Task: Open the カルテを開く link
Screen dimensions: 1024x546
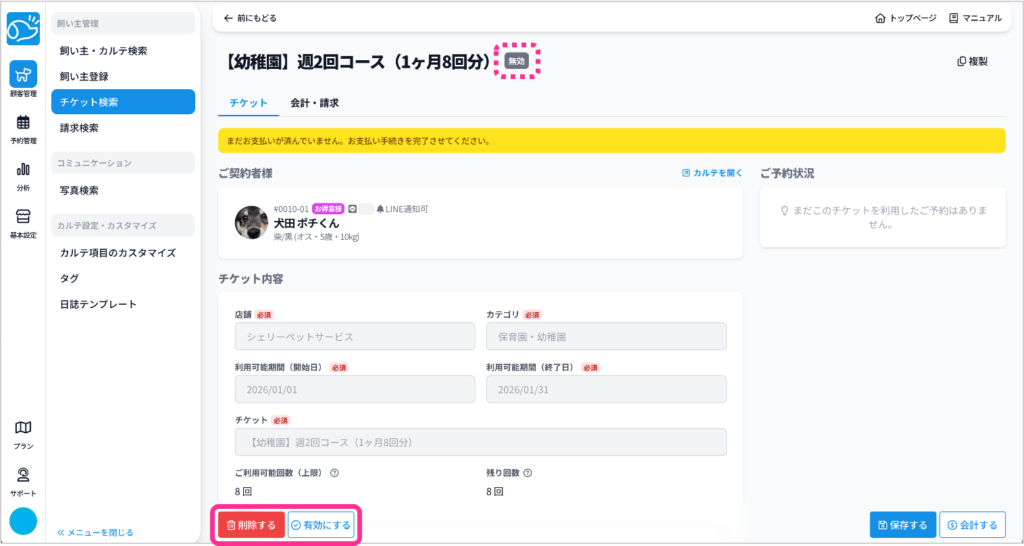Action: pos(712,173)
